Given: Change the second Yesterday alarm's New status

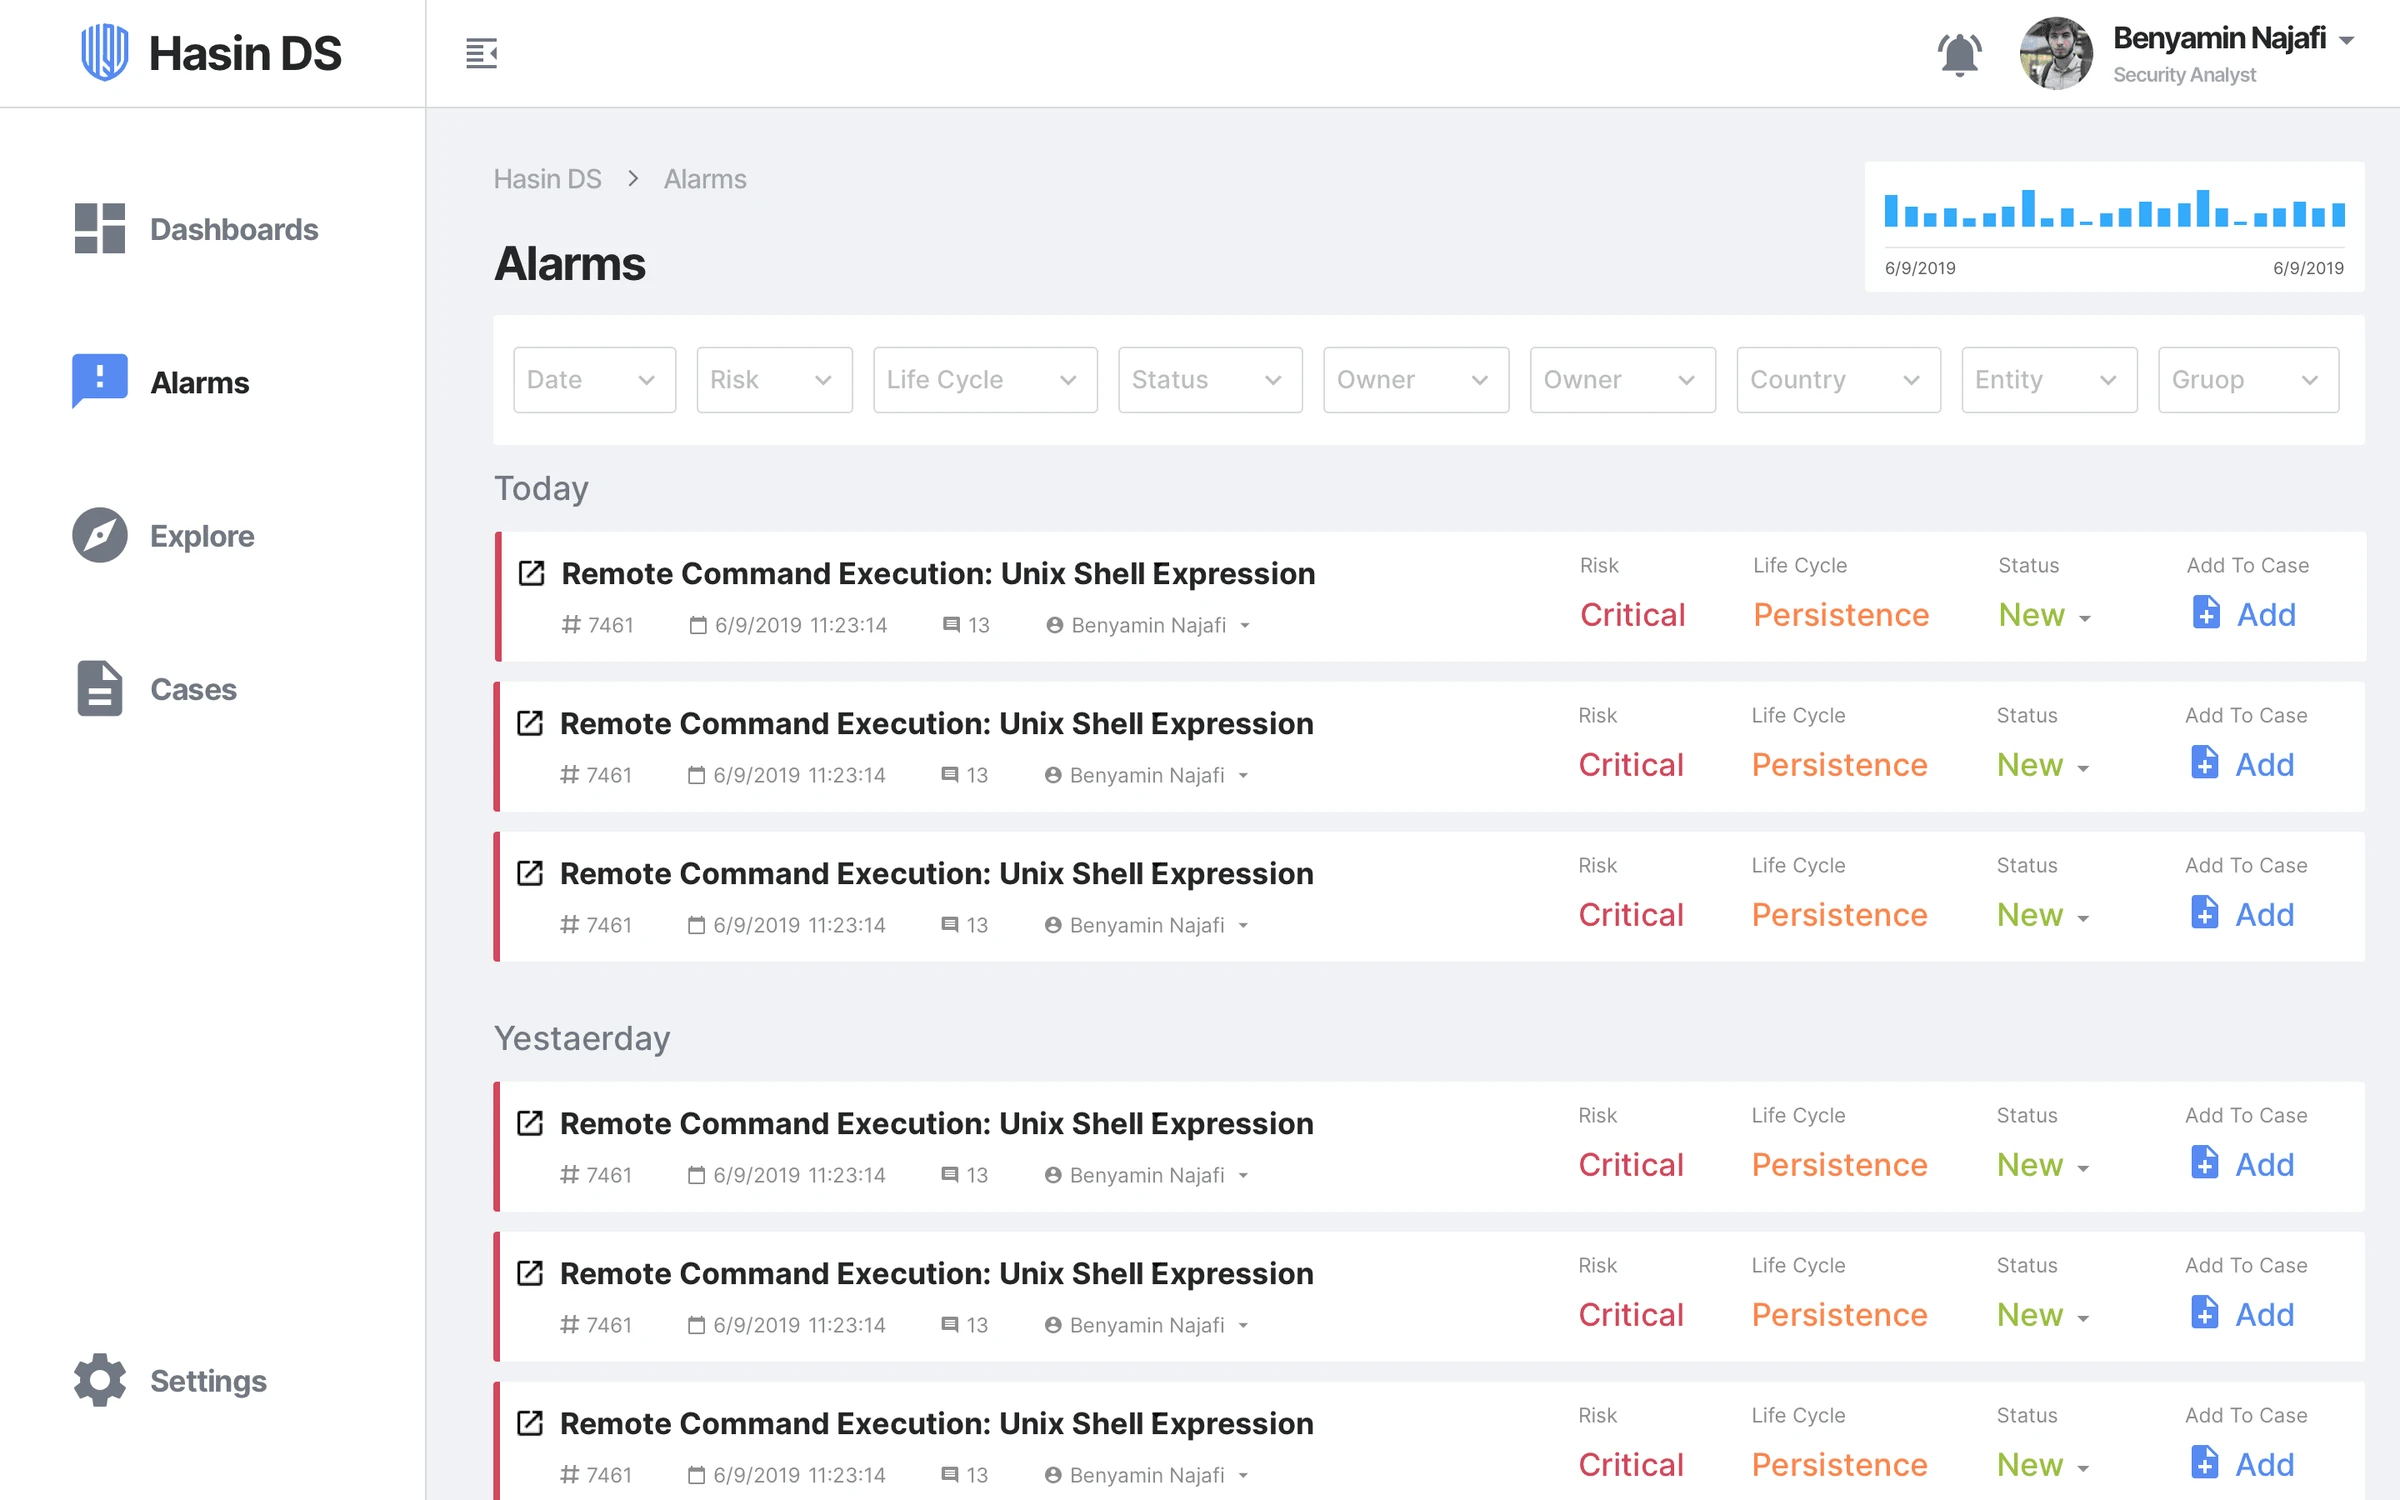Looking at the screenshot, I should 2043,1315.
